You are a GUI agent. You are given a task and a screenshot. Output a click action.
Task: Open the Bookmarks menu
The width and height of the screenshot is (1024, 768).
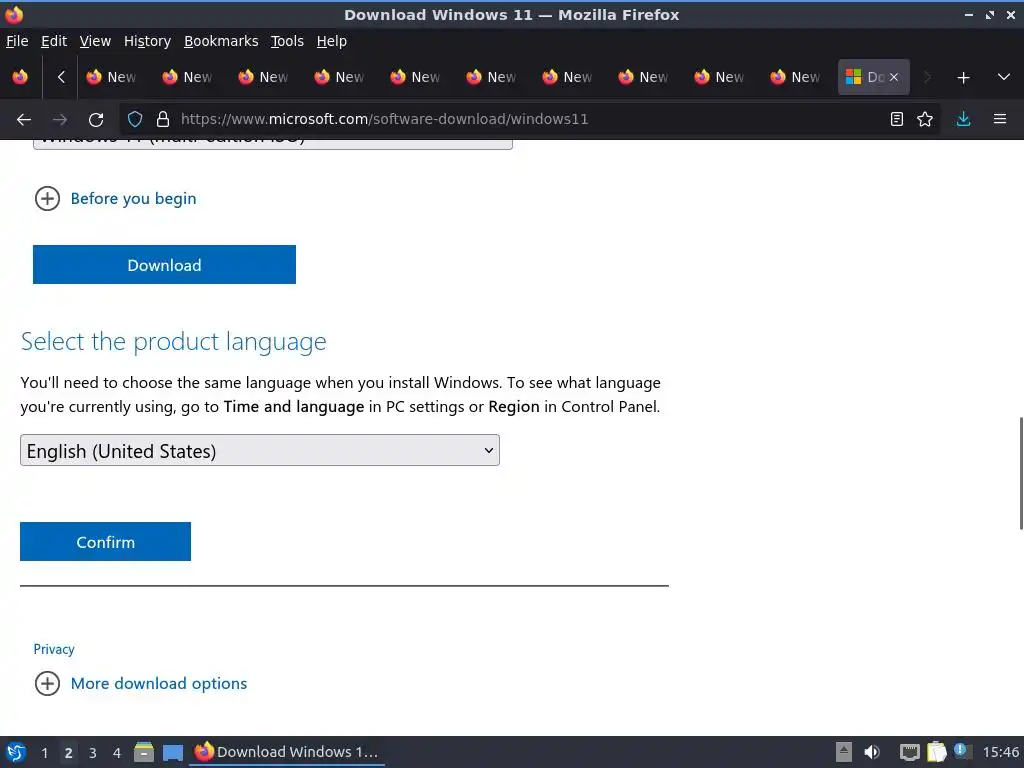[221, 41]
